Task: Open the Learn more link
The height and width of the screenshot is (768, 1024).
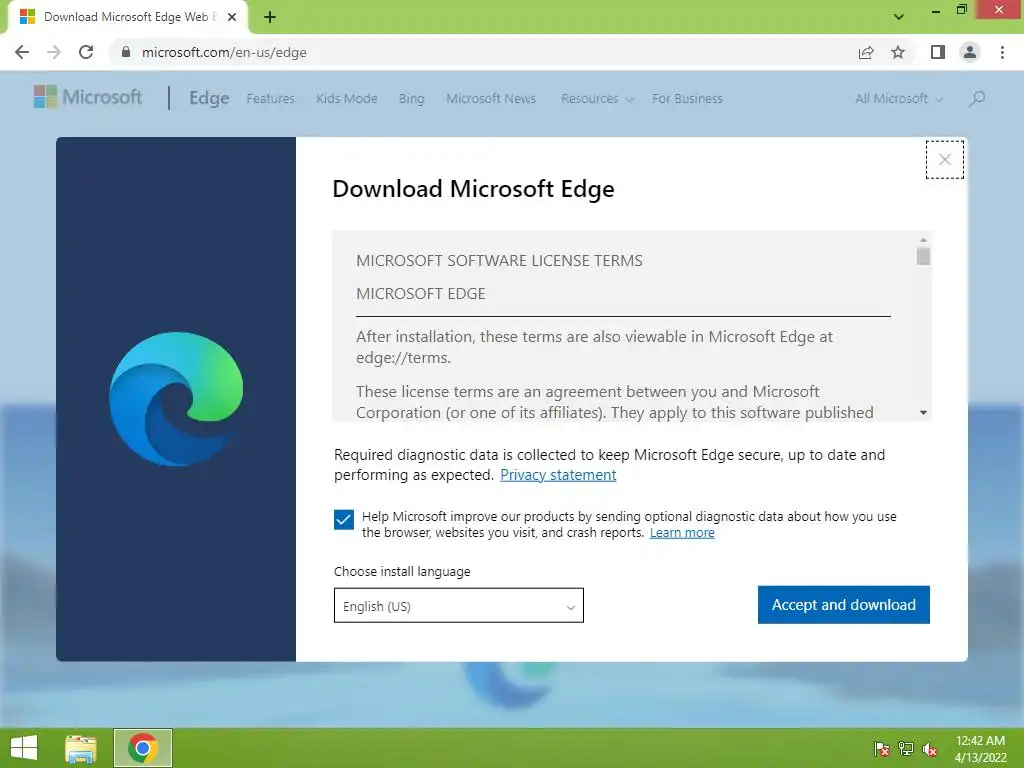Action: [x=682, y=533]
